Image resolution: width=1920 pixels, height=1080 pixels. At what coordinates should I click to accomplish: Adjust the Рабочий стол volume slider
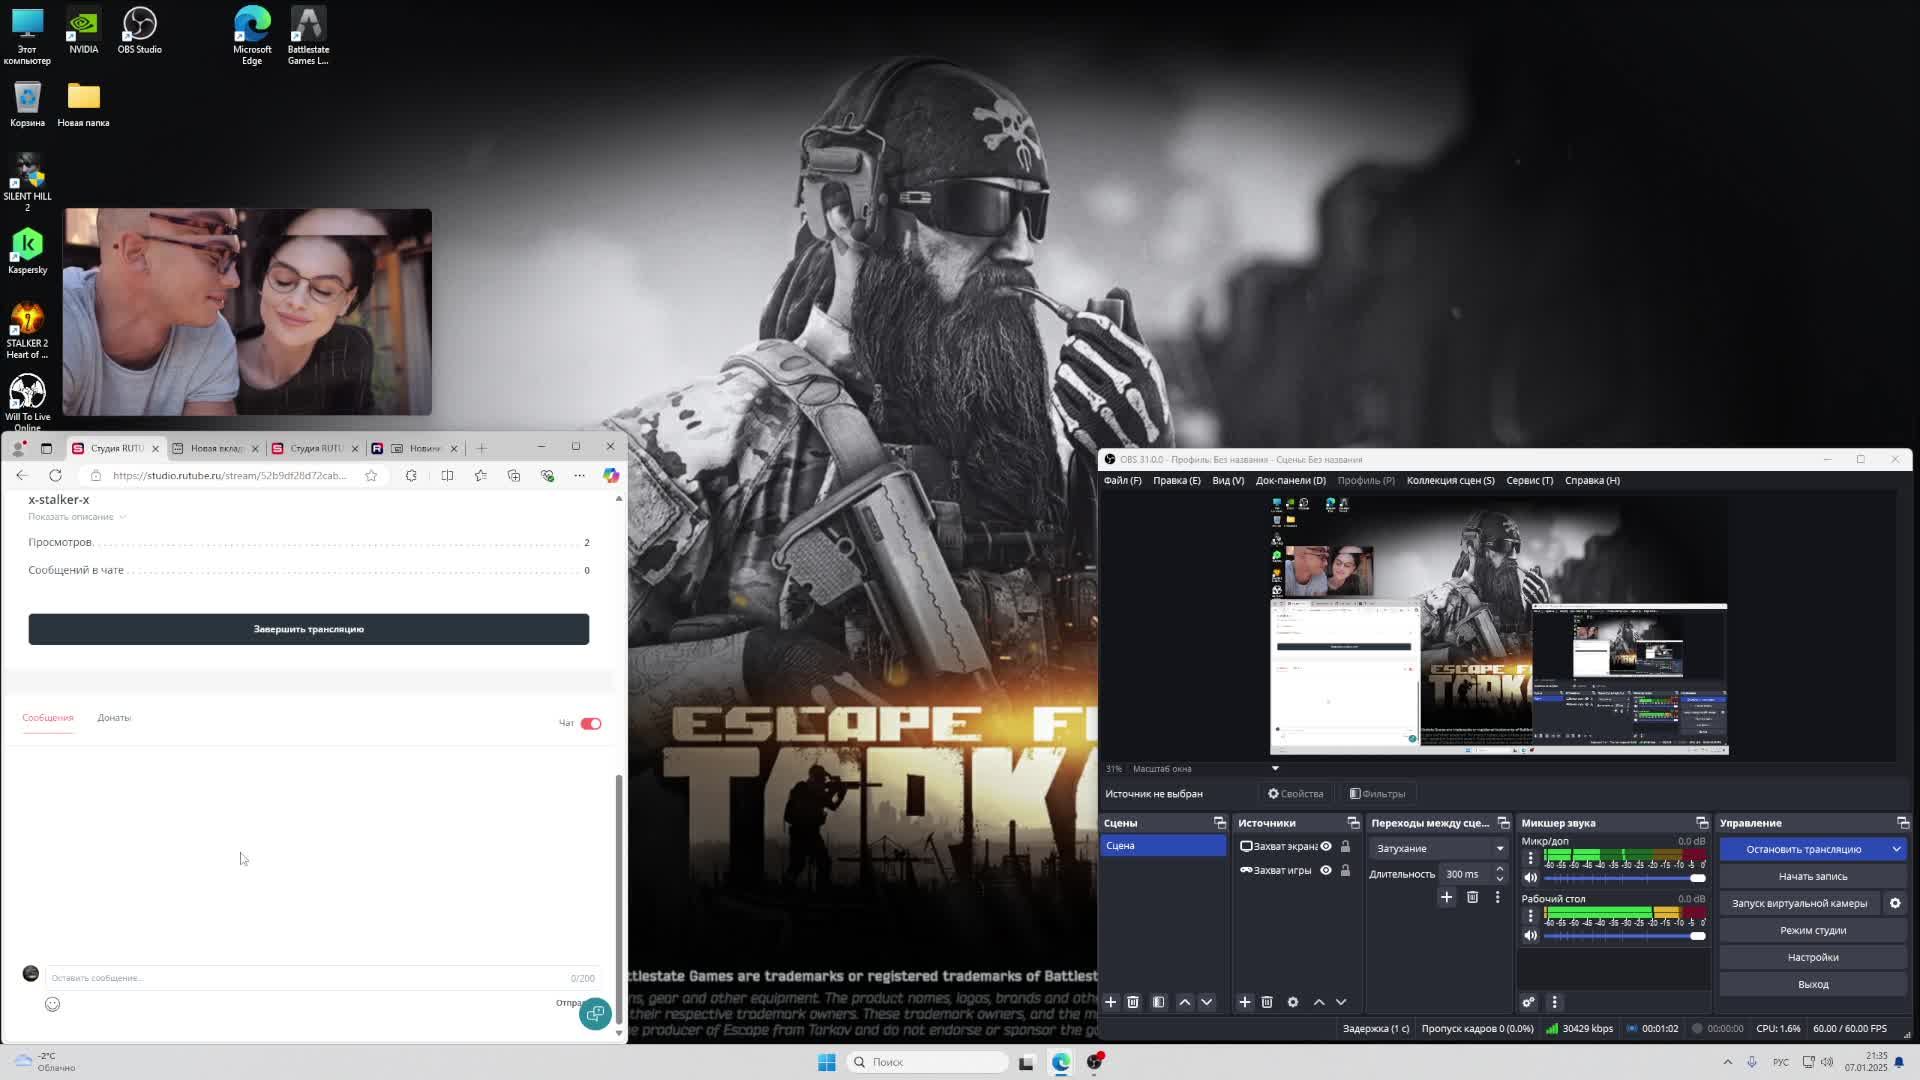1624,935
